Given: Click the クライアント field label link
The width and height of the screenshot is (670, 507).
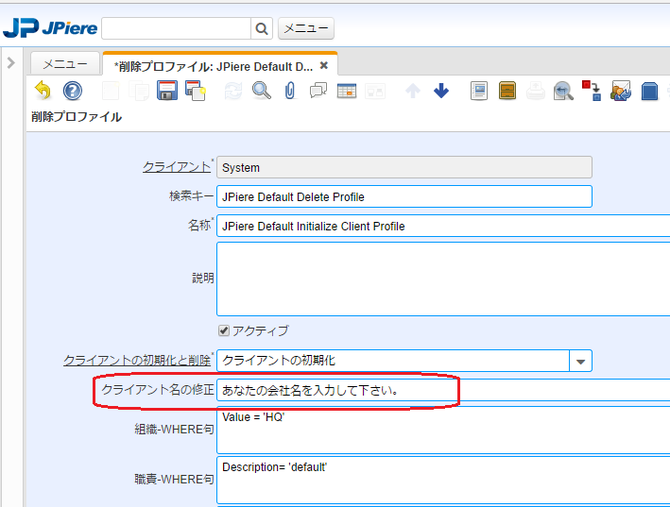Looking at the screenshot, I should [176, 167].
